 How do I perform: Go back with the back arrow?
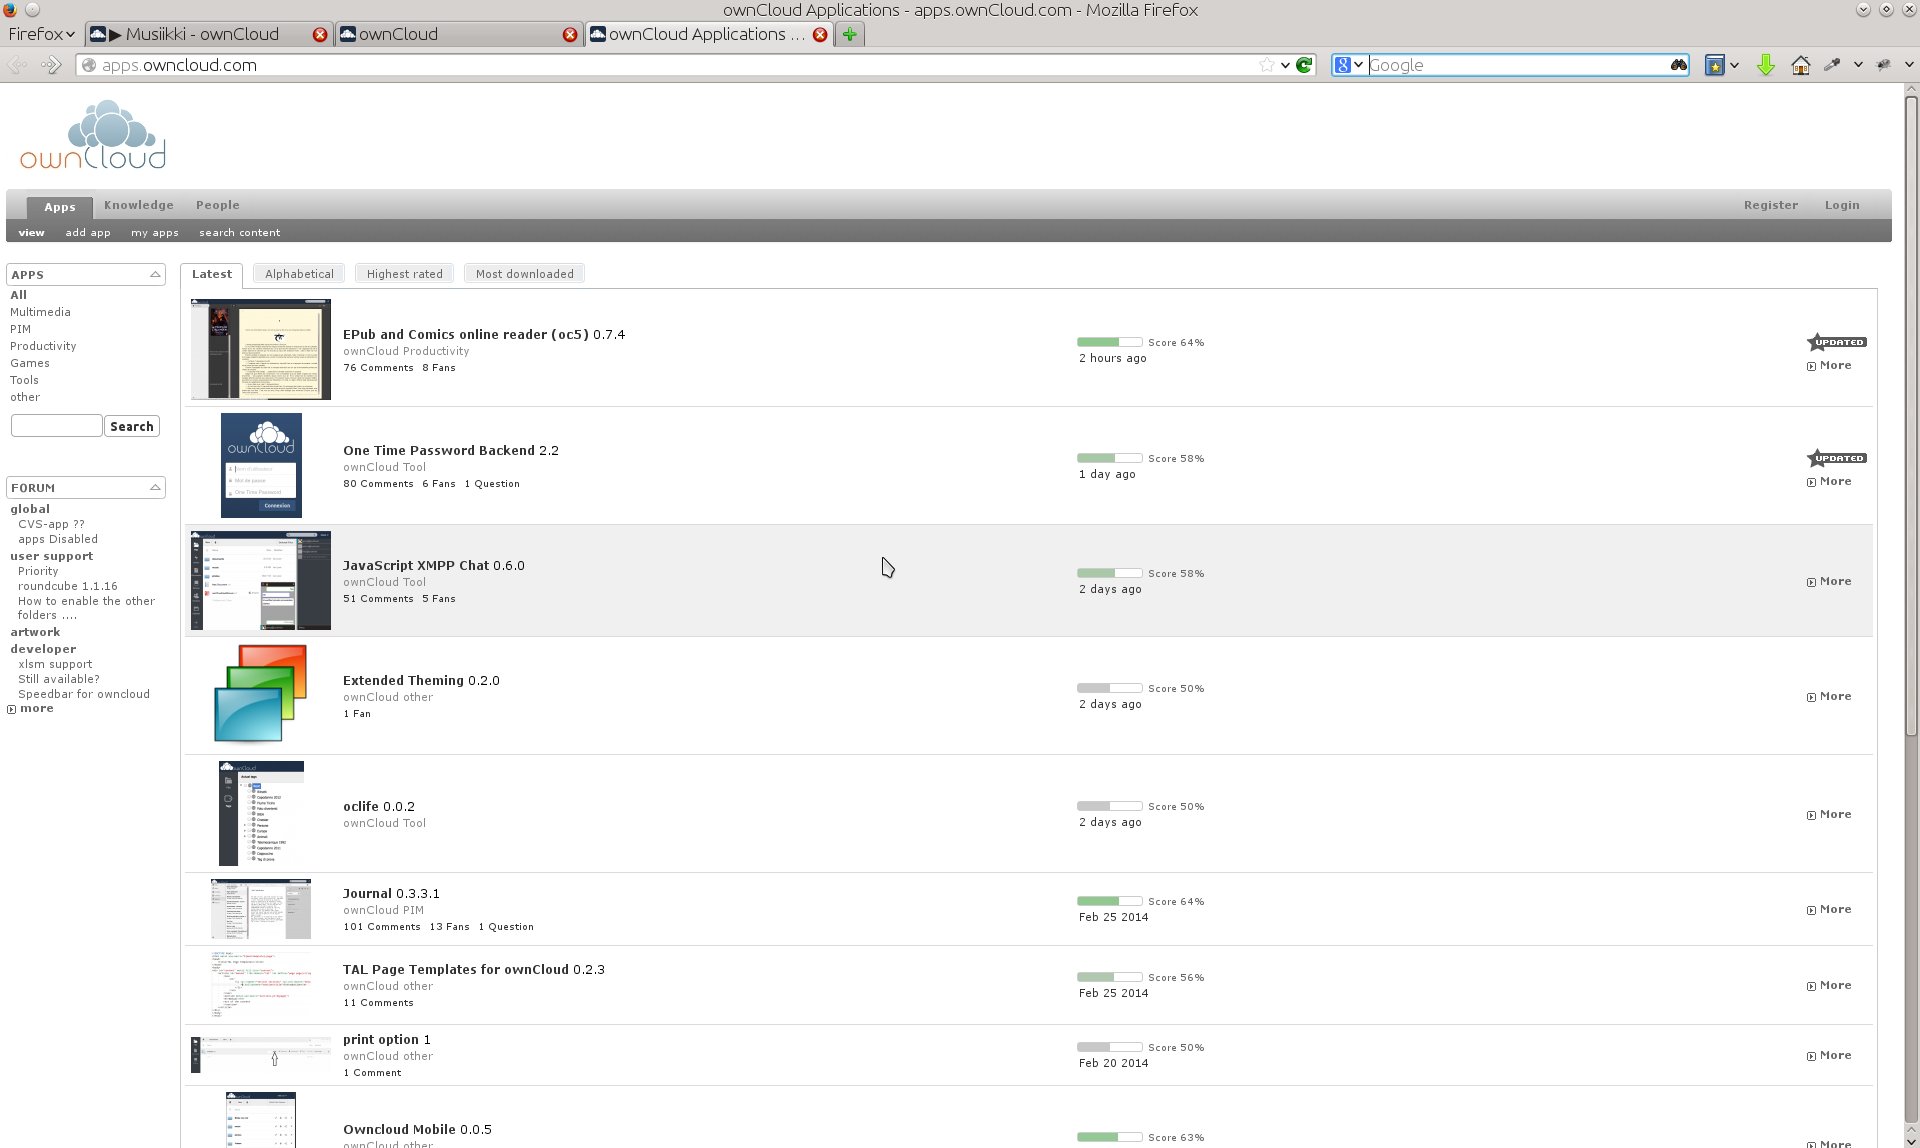(18, 65)
